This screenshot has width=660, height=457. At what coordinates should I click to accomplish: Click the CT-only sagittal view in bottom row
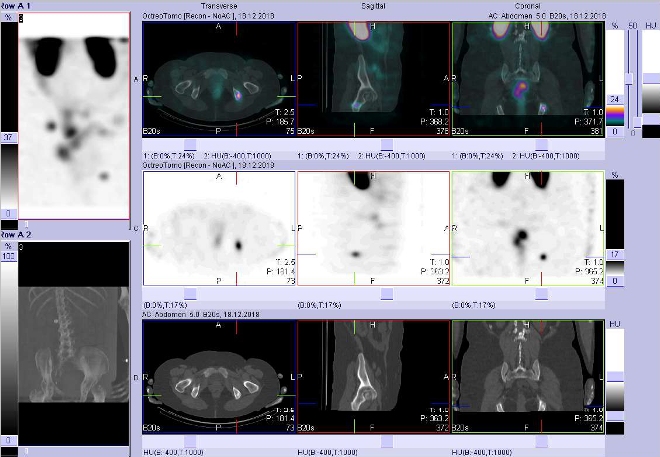tap(374, 381)
